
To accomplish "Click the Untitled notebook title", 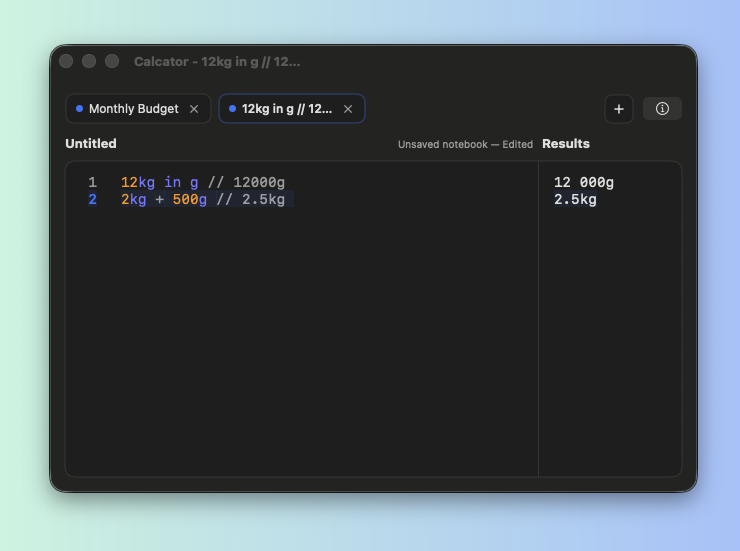I will (91, 143).
